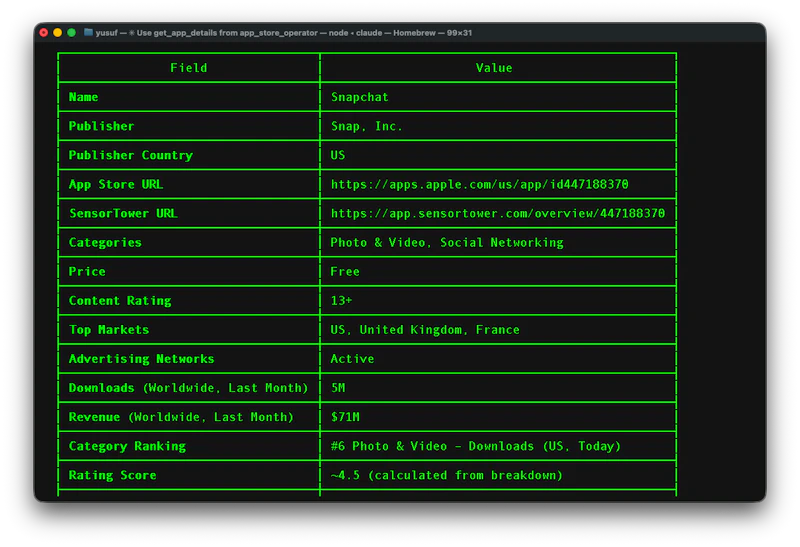Click the 'Advertising Networks' field label
This screenshot has height=547, width=800.
(141, 359)
